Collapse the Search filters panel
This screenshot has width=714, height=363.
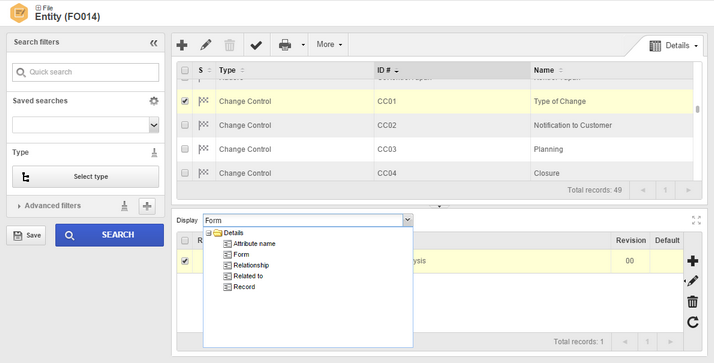tap(153, 43)
